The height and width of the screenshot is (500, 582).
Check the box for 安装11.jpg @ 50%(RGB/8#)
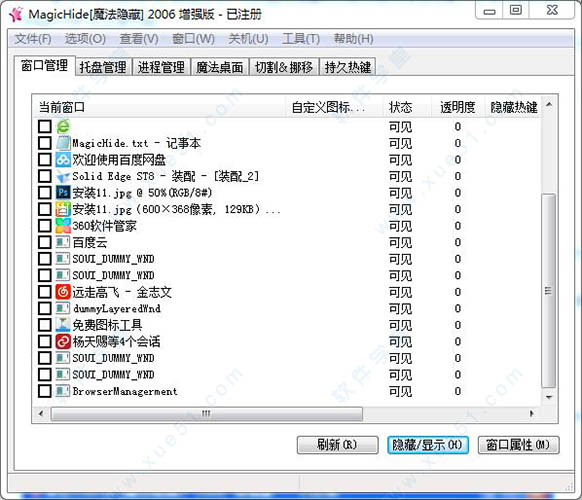(45, 193)
